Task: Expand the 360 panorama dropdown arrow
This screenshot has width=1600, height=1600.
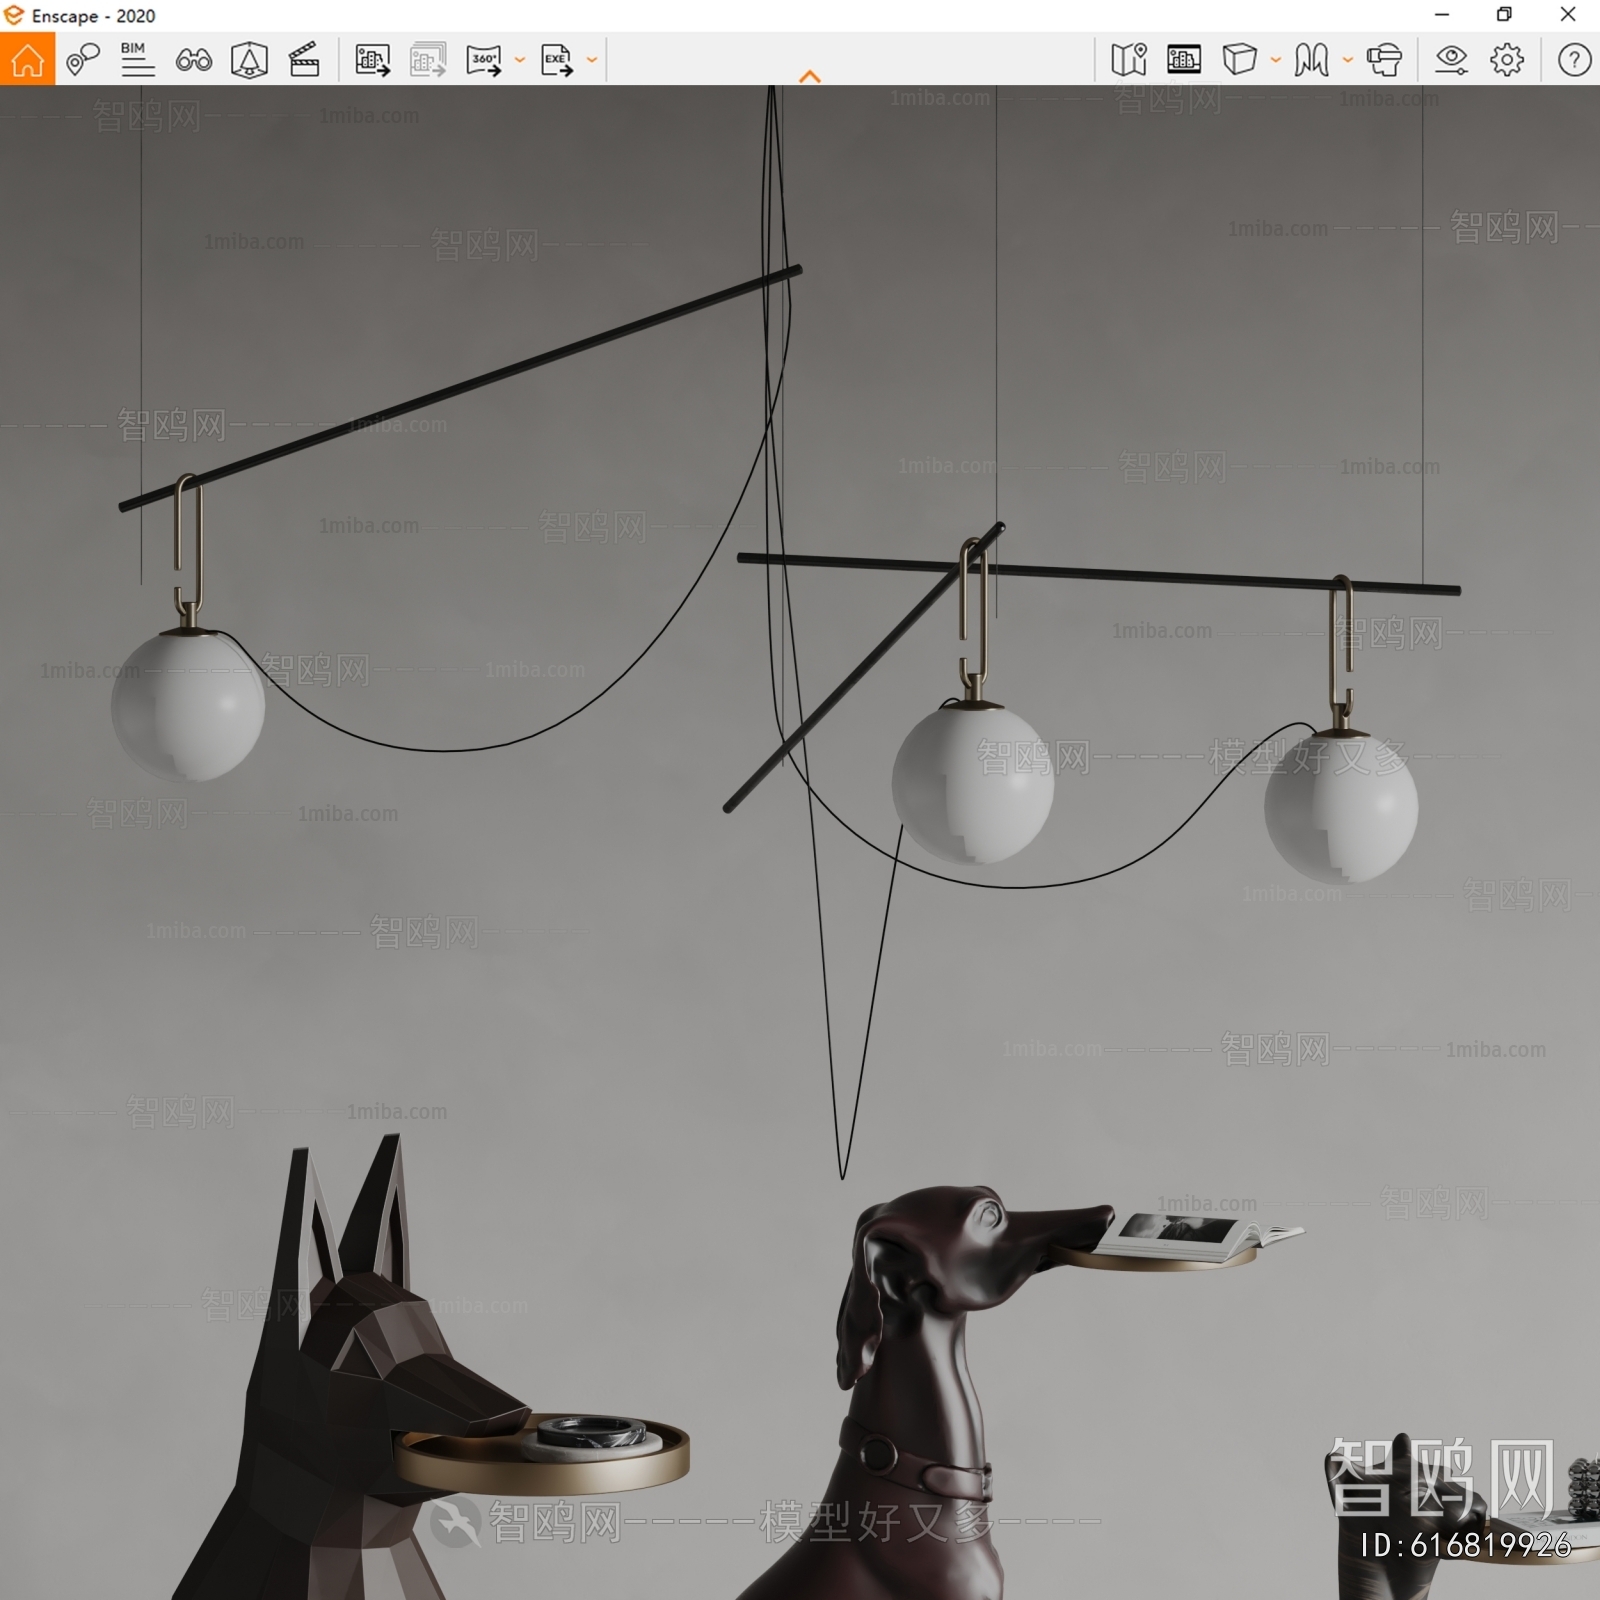Action: [x=519, y=60]
